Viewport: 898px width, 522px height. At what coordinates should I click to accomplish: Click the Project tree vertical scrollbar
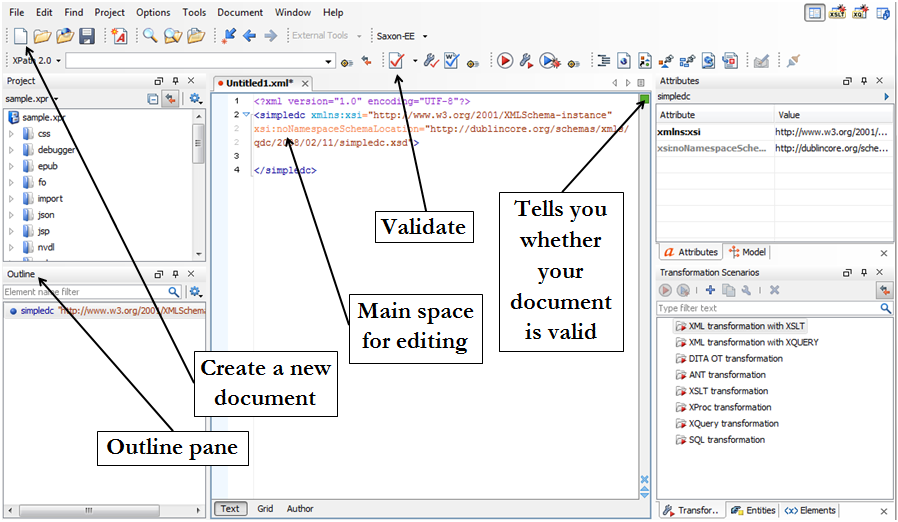pyautogui.click(x=199, y=183)
